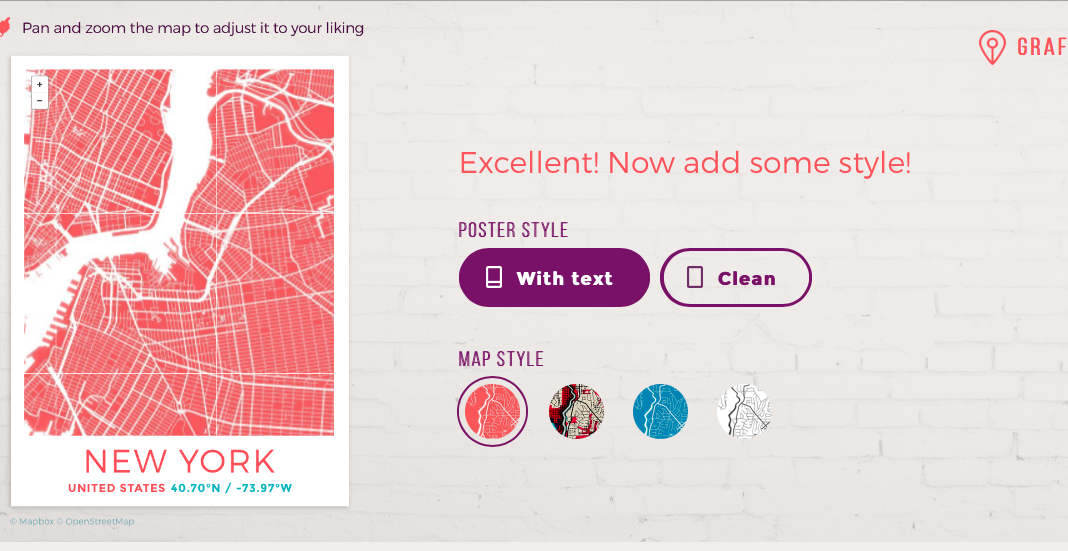This screenshot has height=551, width=1068.
Task: Zoom in on the map with plus button
Action: click(40, 85)
